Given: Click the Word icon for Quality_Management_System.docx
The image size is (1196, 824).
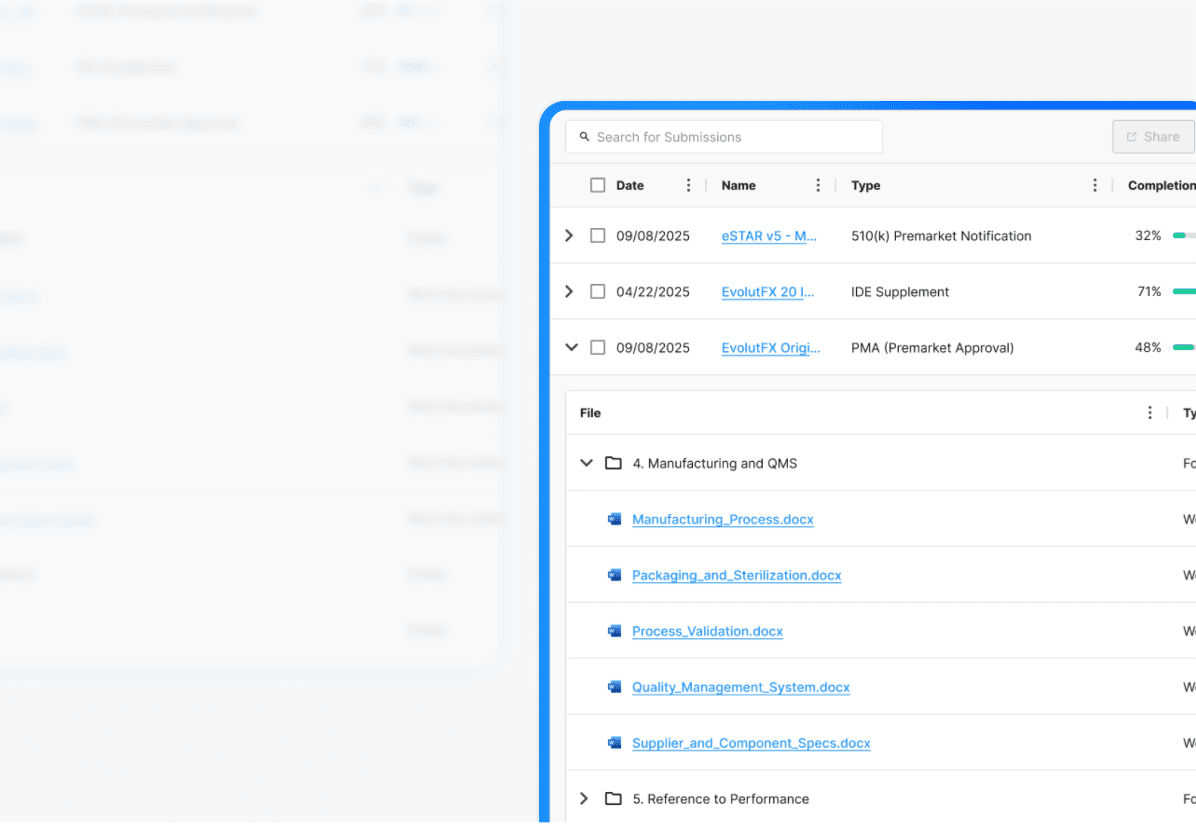Looking at the screenshot, I should pyautogui.click(x=614, y=687).
